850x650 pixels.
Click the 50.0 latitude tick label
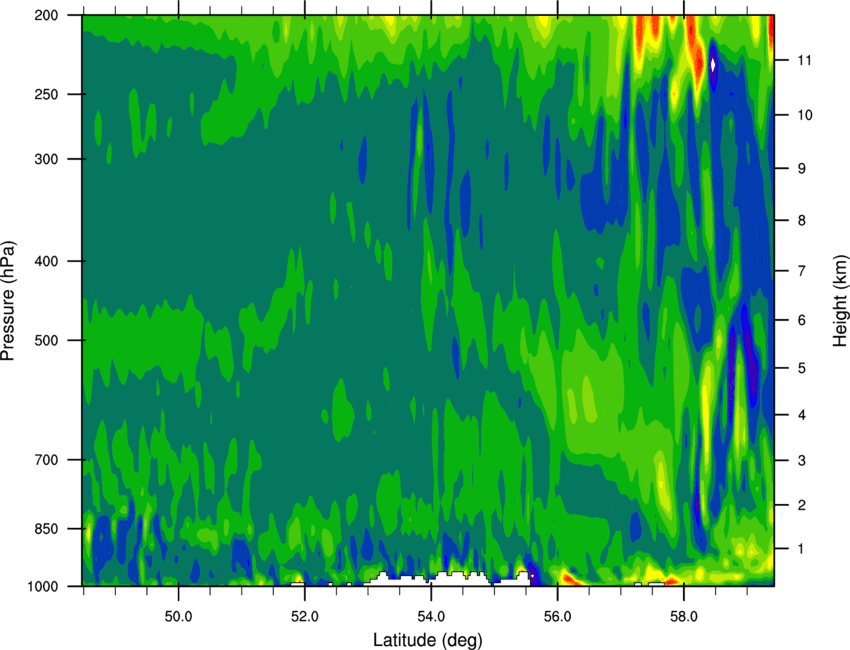tap(178, 617)
